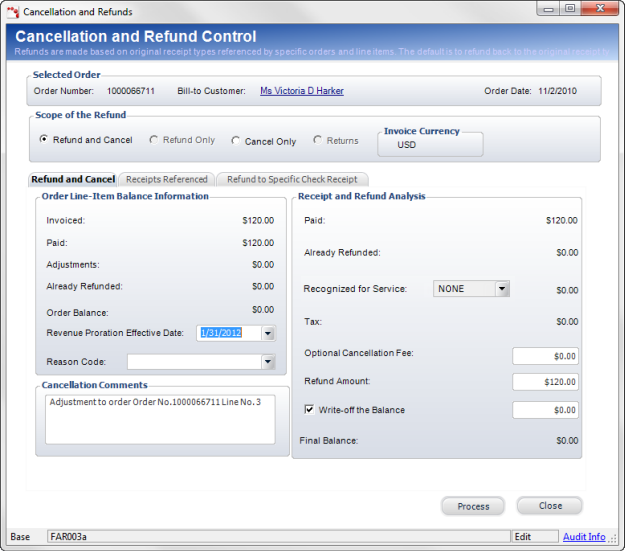Click the Close button

[x=550, y=506]
